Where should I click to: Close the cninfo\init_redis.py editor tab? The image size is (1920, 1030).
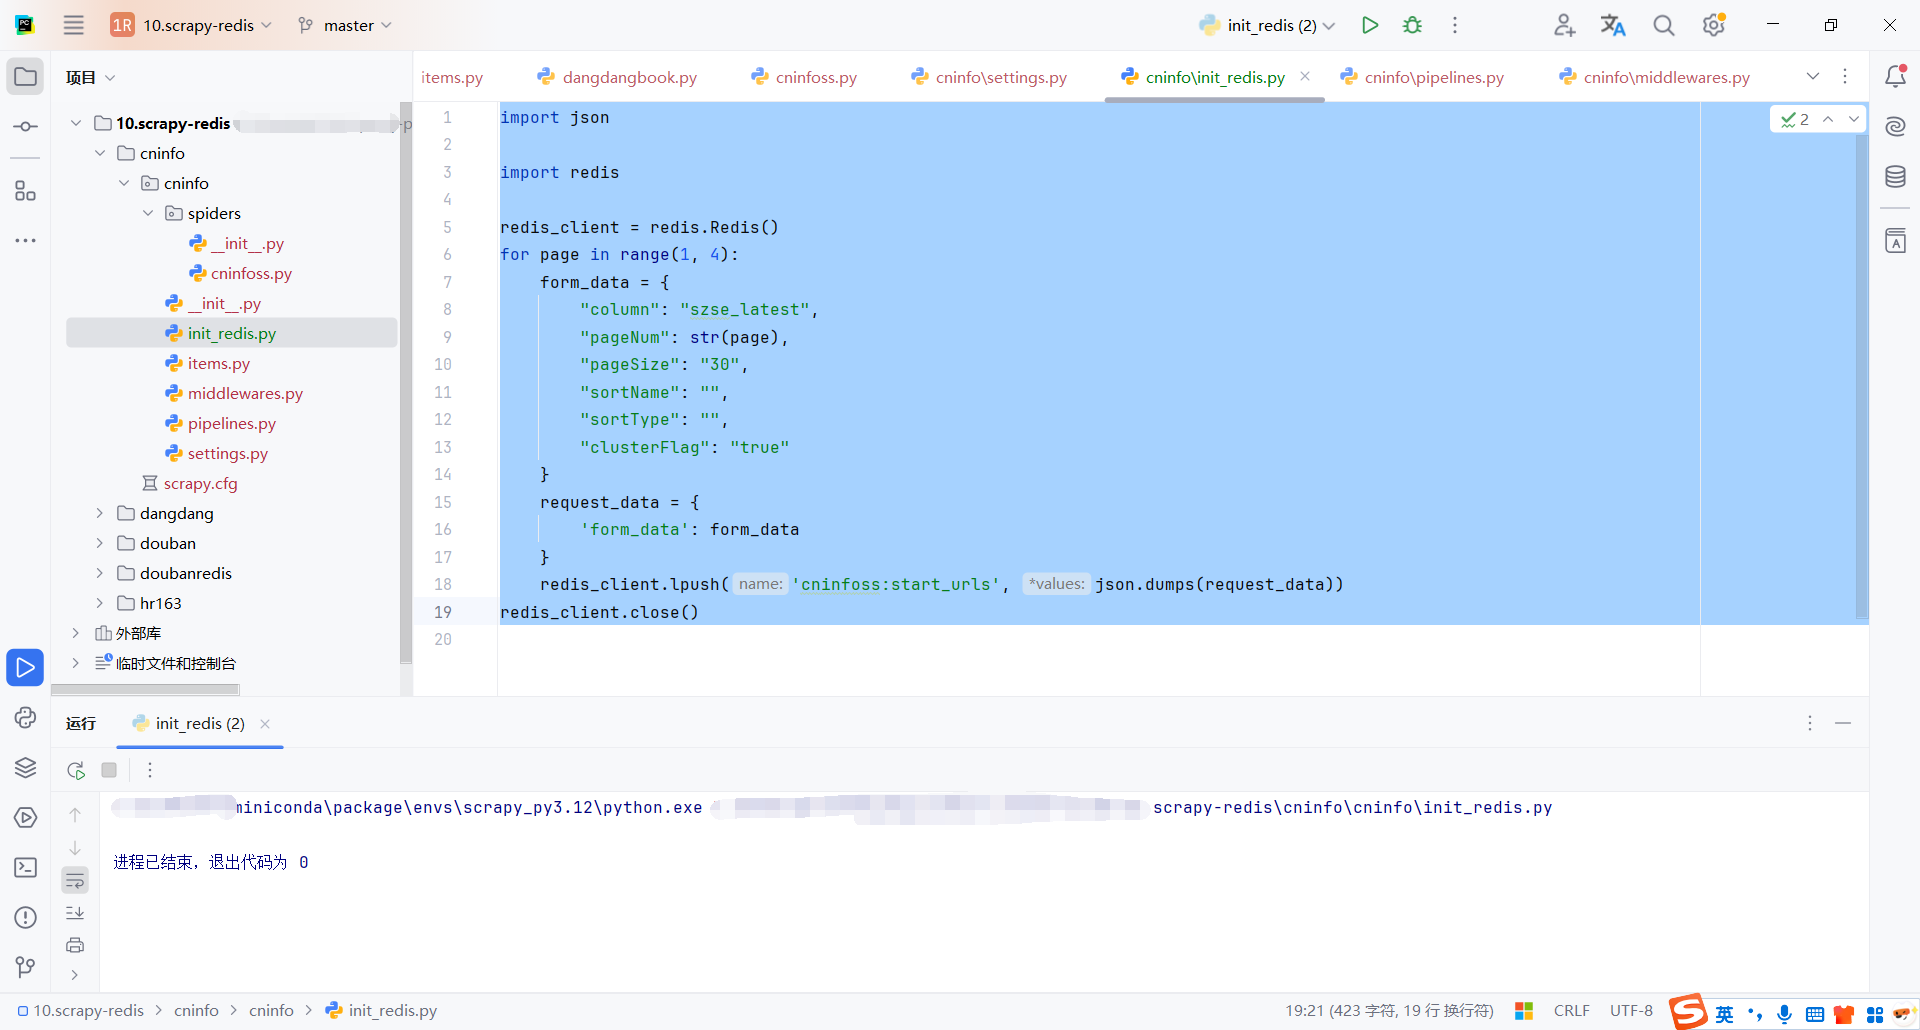1305,76
